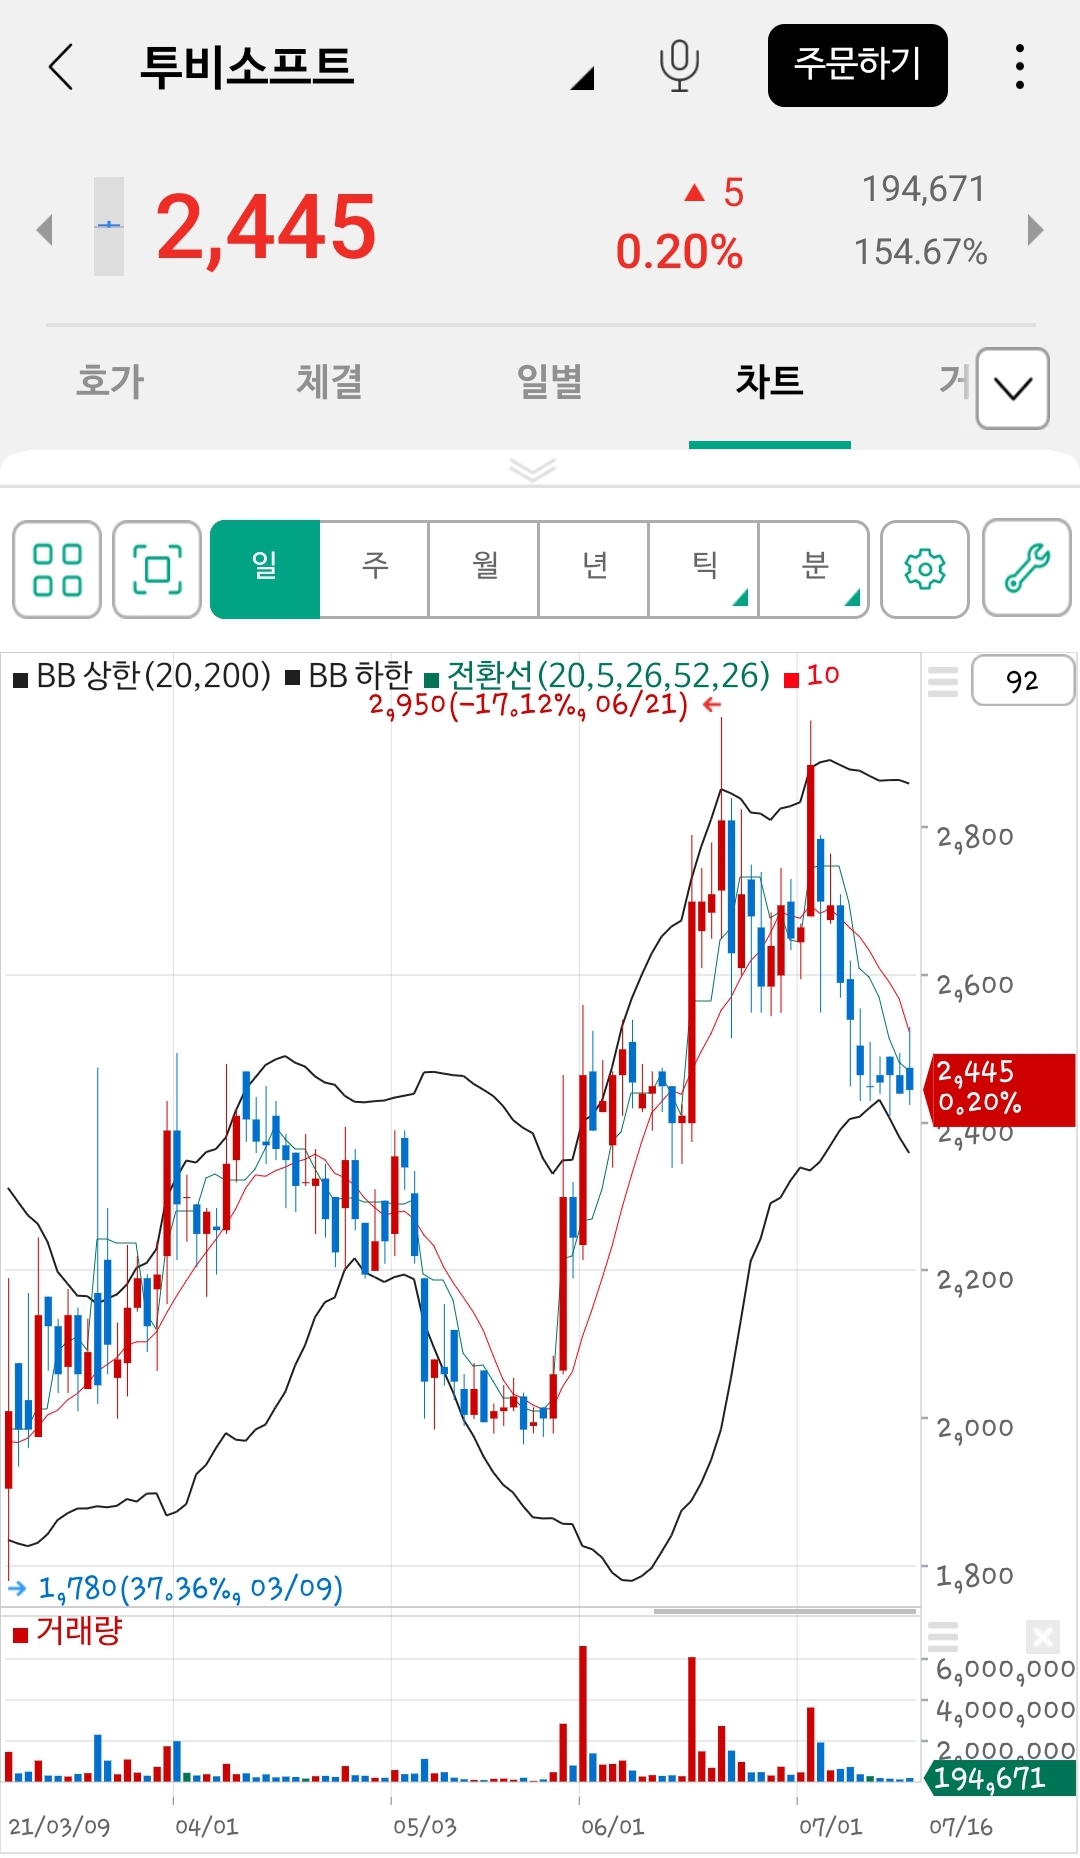The width and height of the screenshot is (1080, 1858).
Task: Open the 틱 tick period dropdown
Action: [x=704, y=569]
